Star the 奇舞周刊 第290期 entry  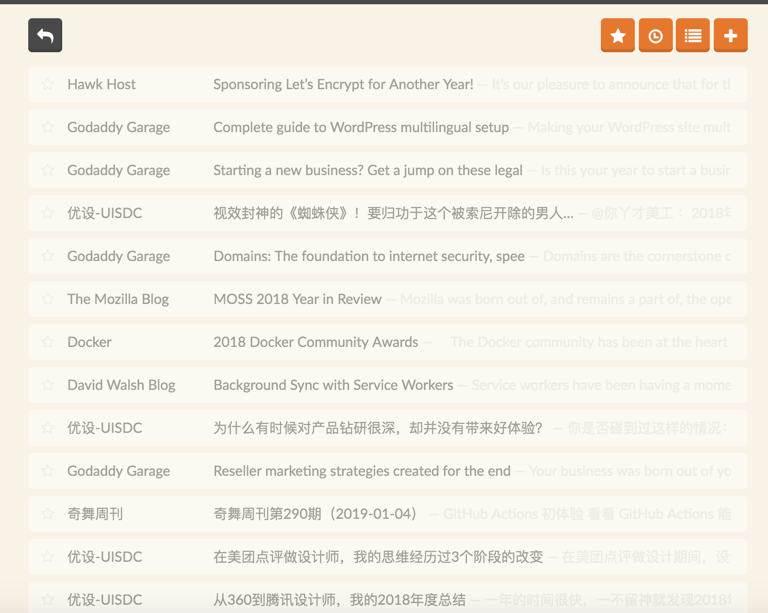[x=48, y=514]
